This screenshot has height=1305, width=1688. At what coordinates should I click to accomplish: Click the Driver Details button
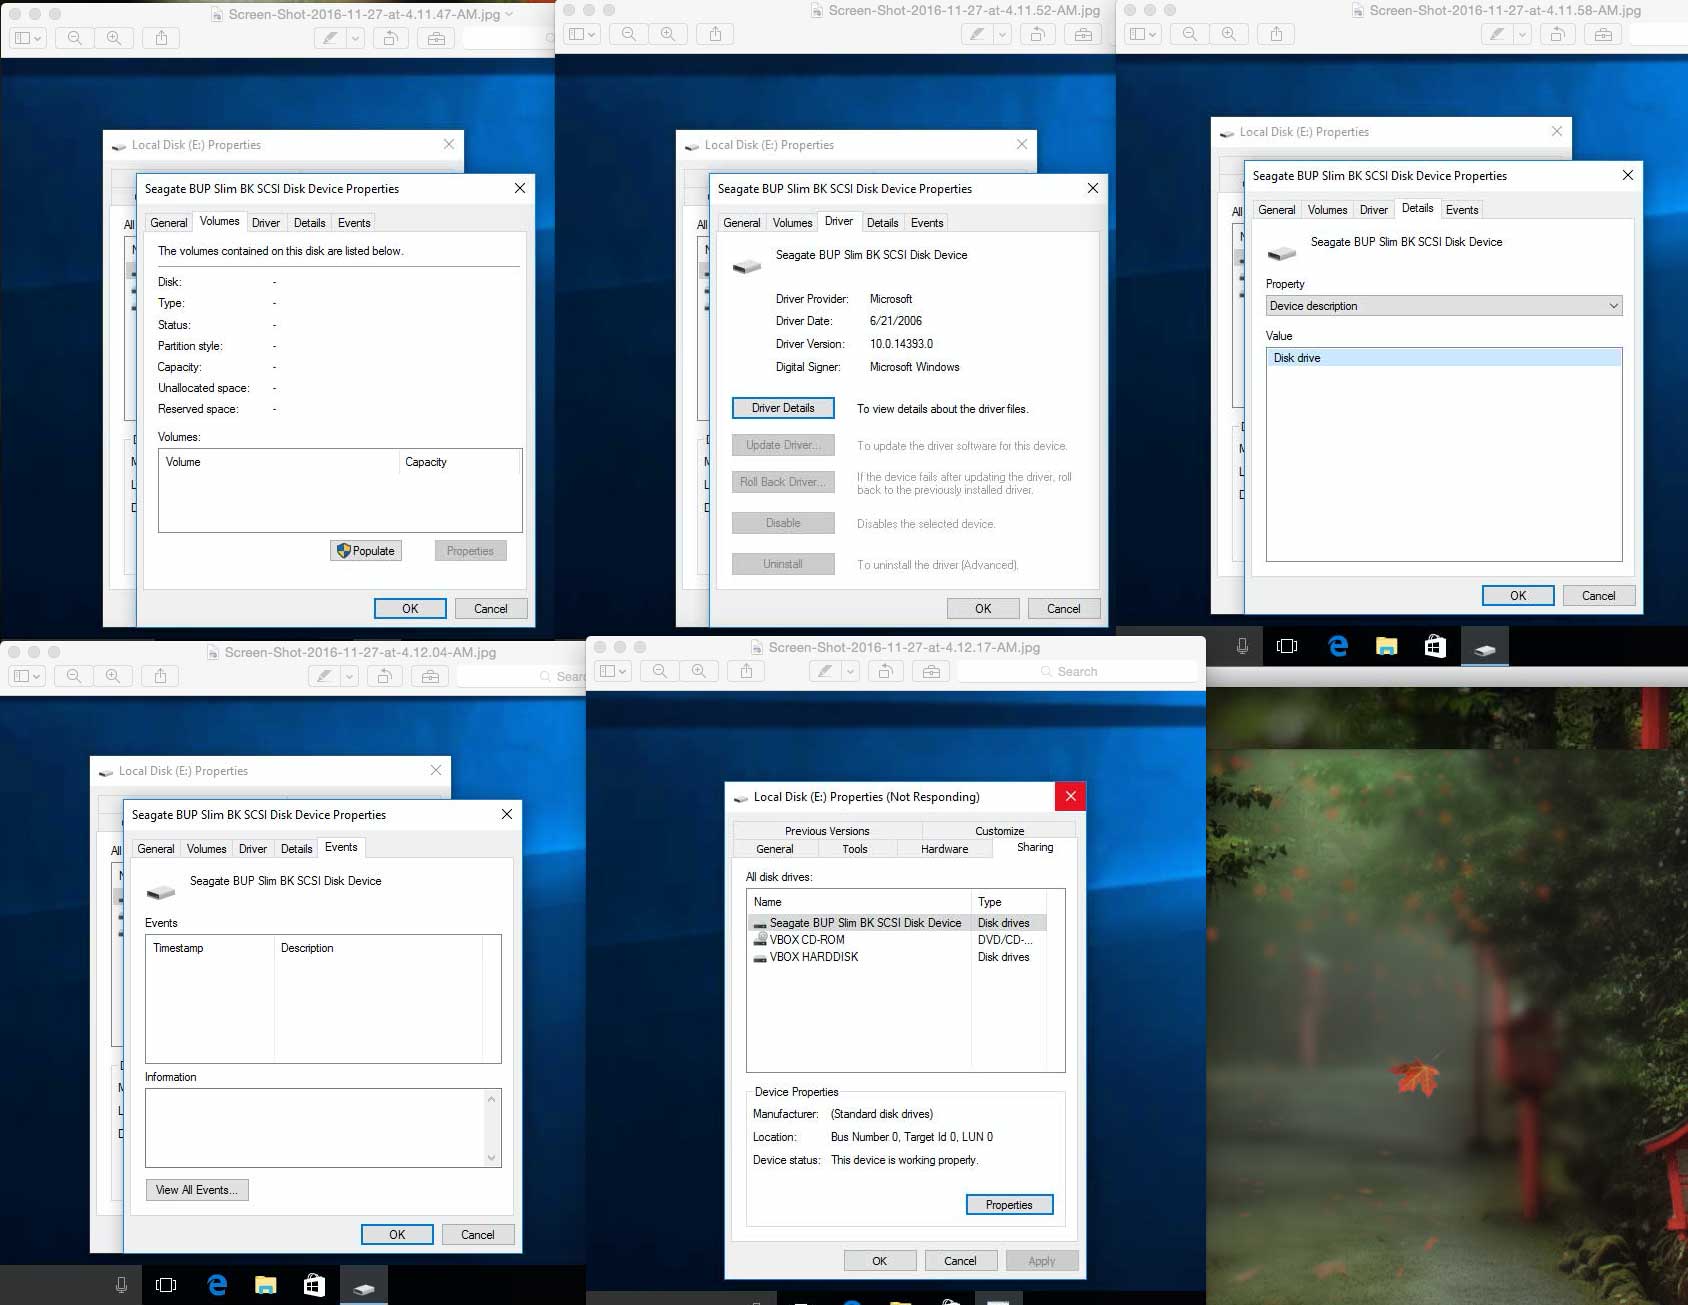point(783,408)
